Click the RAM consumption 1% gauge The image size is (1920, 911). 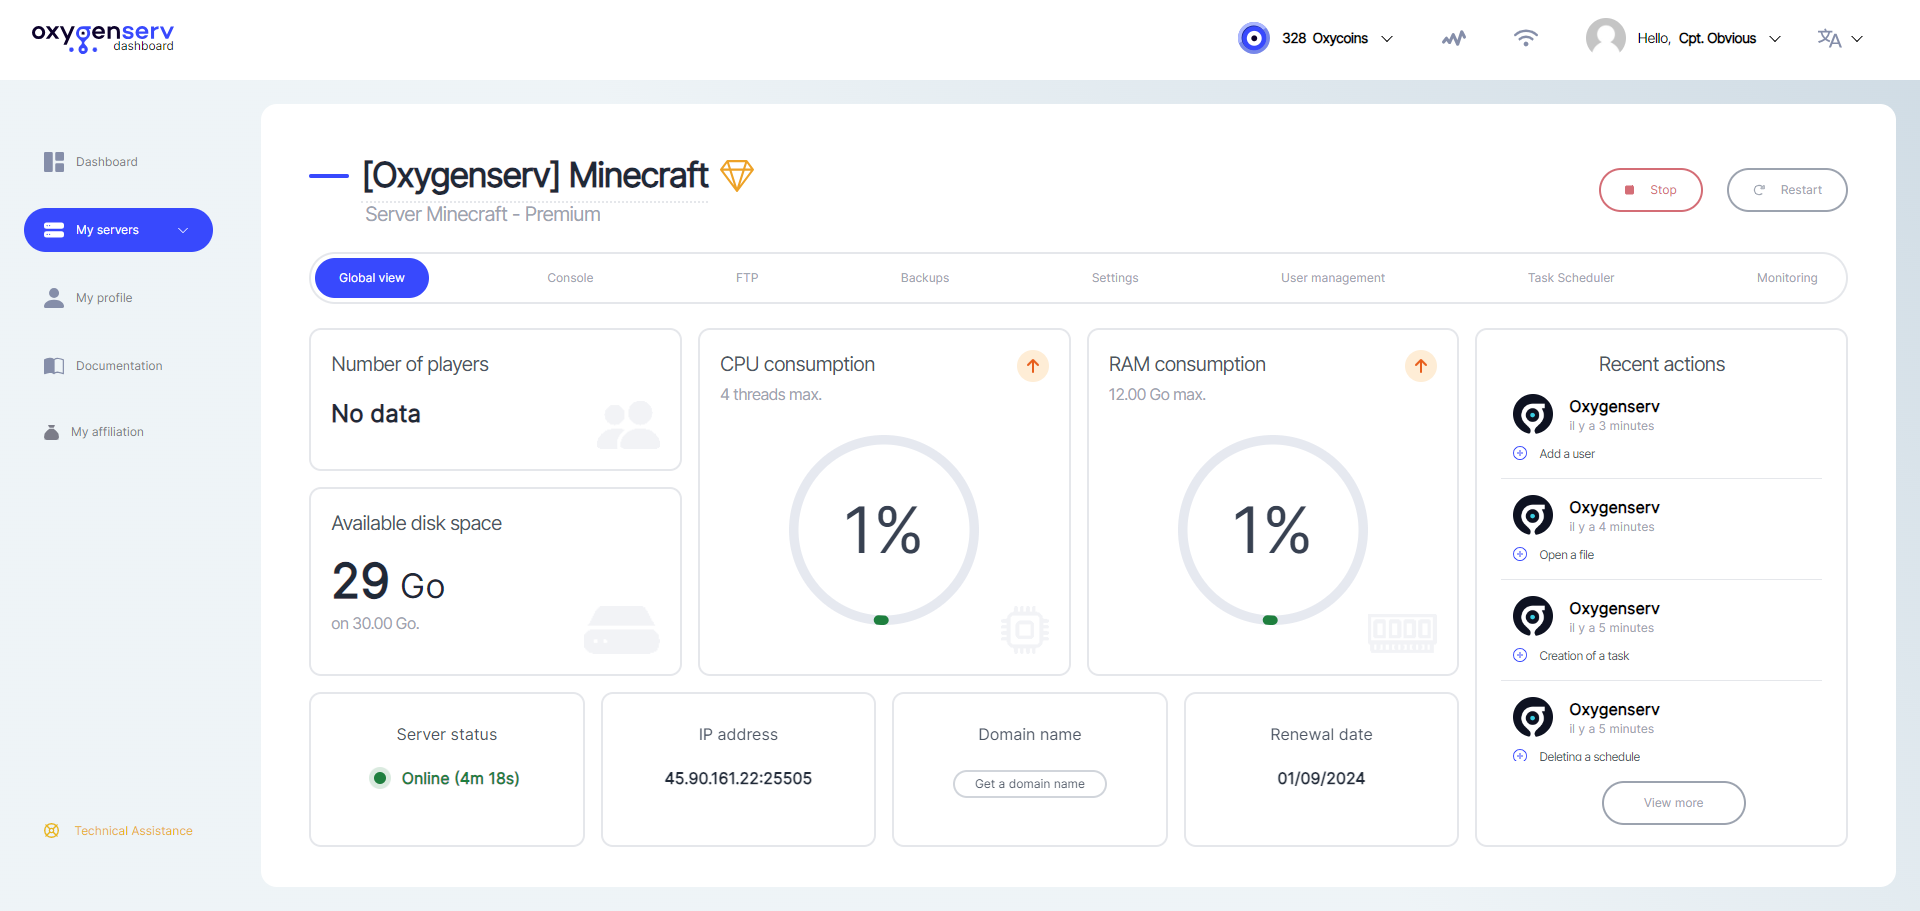(x=1272, y=529)
